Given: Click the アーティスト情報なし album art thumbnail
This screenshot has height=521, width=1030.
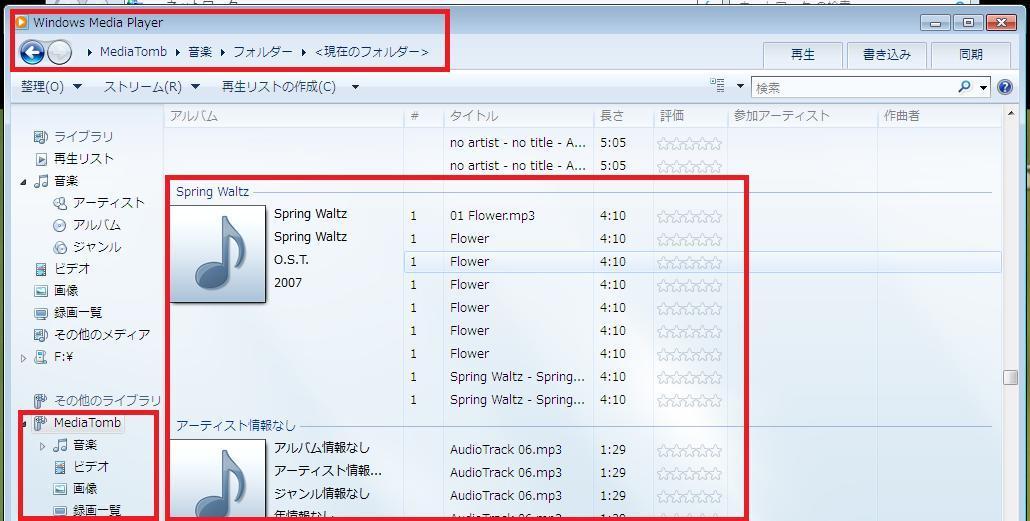Looking at the screenshot, I should (x=218, y=480).
